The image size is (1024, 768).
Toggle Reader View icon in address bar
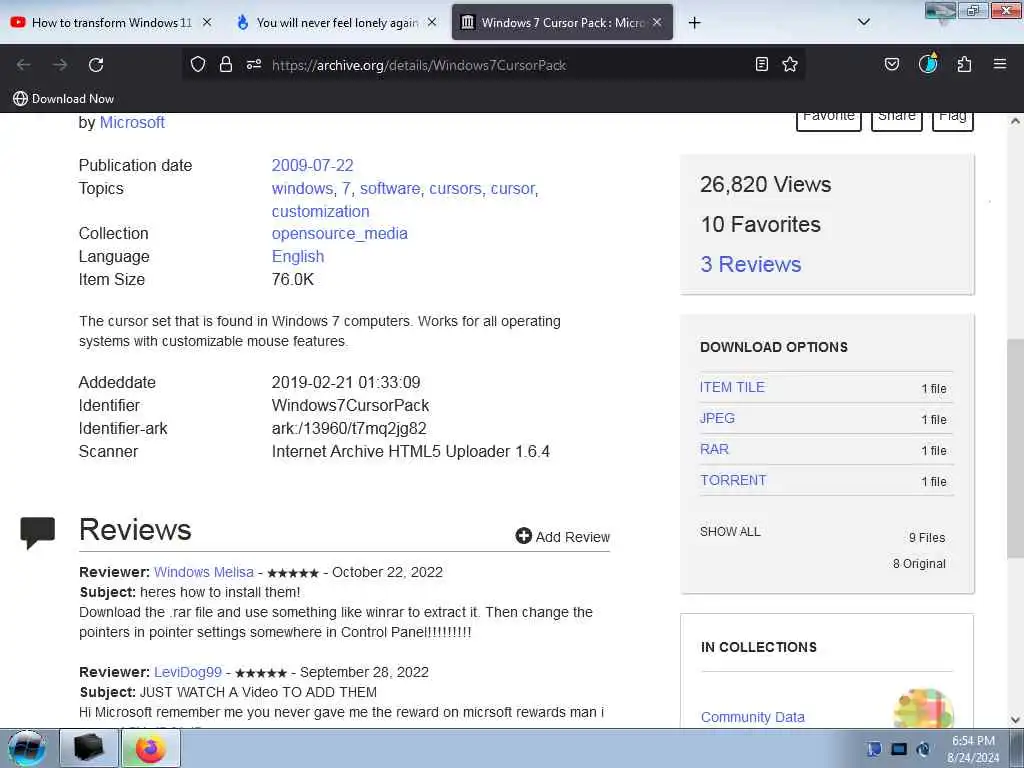tap(761, 64)
